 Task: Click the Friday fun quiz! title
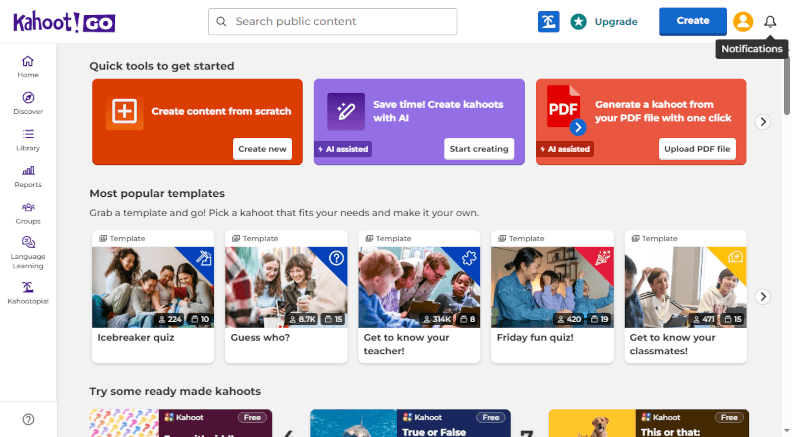[x=535, y=337]
